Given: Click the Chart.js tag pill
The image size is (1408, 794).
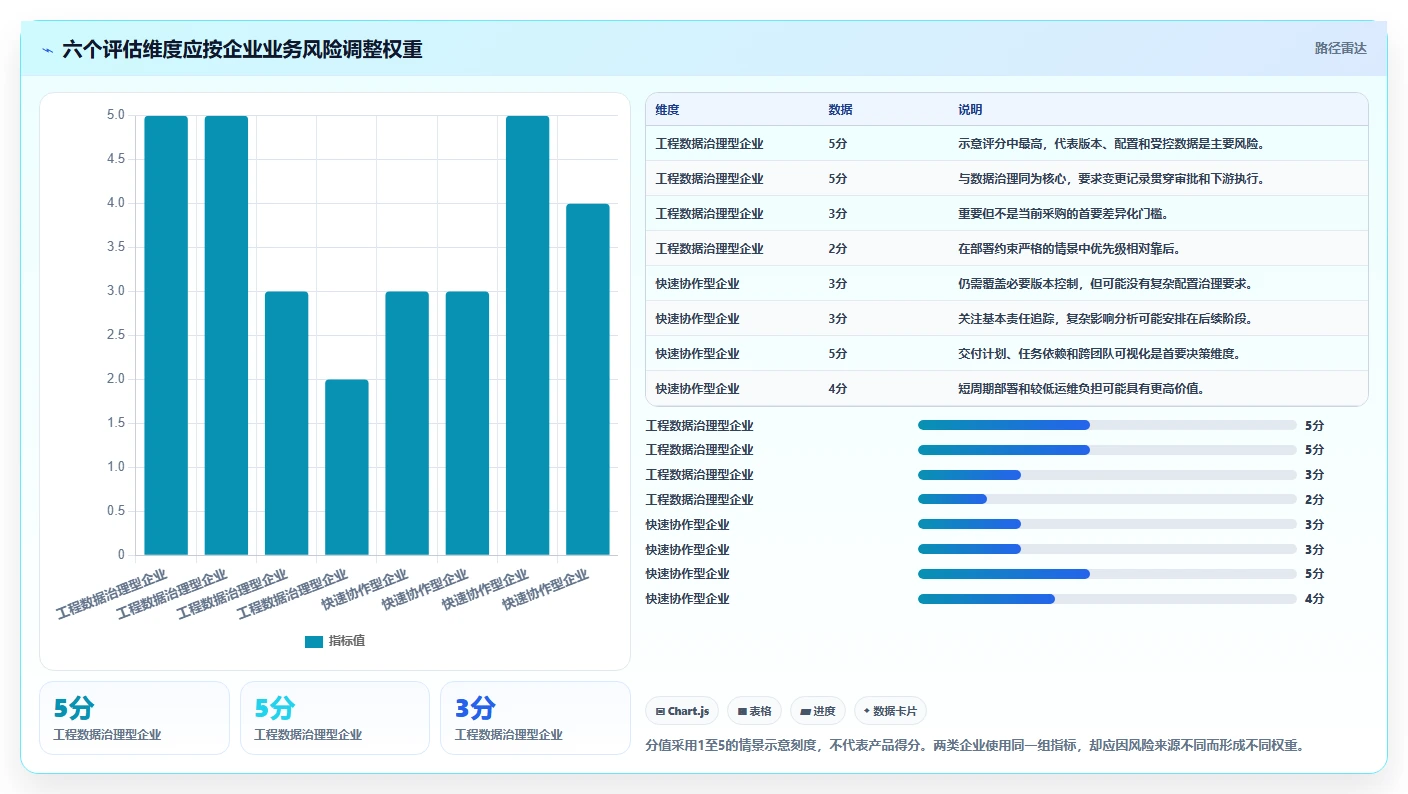Looking at the screenshot, I should [x=682, y=711].
